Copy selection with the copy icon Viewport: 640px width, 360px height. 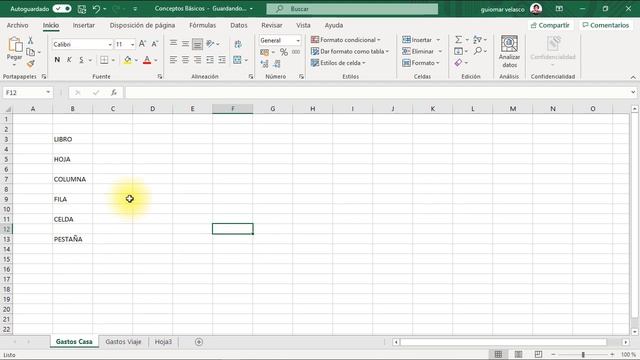pyautogui.click(x=31, y=52)
